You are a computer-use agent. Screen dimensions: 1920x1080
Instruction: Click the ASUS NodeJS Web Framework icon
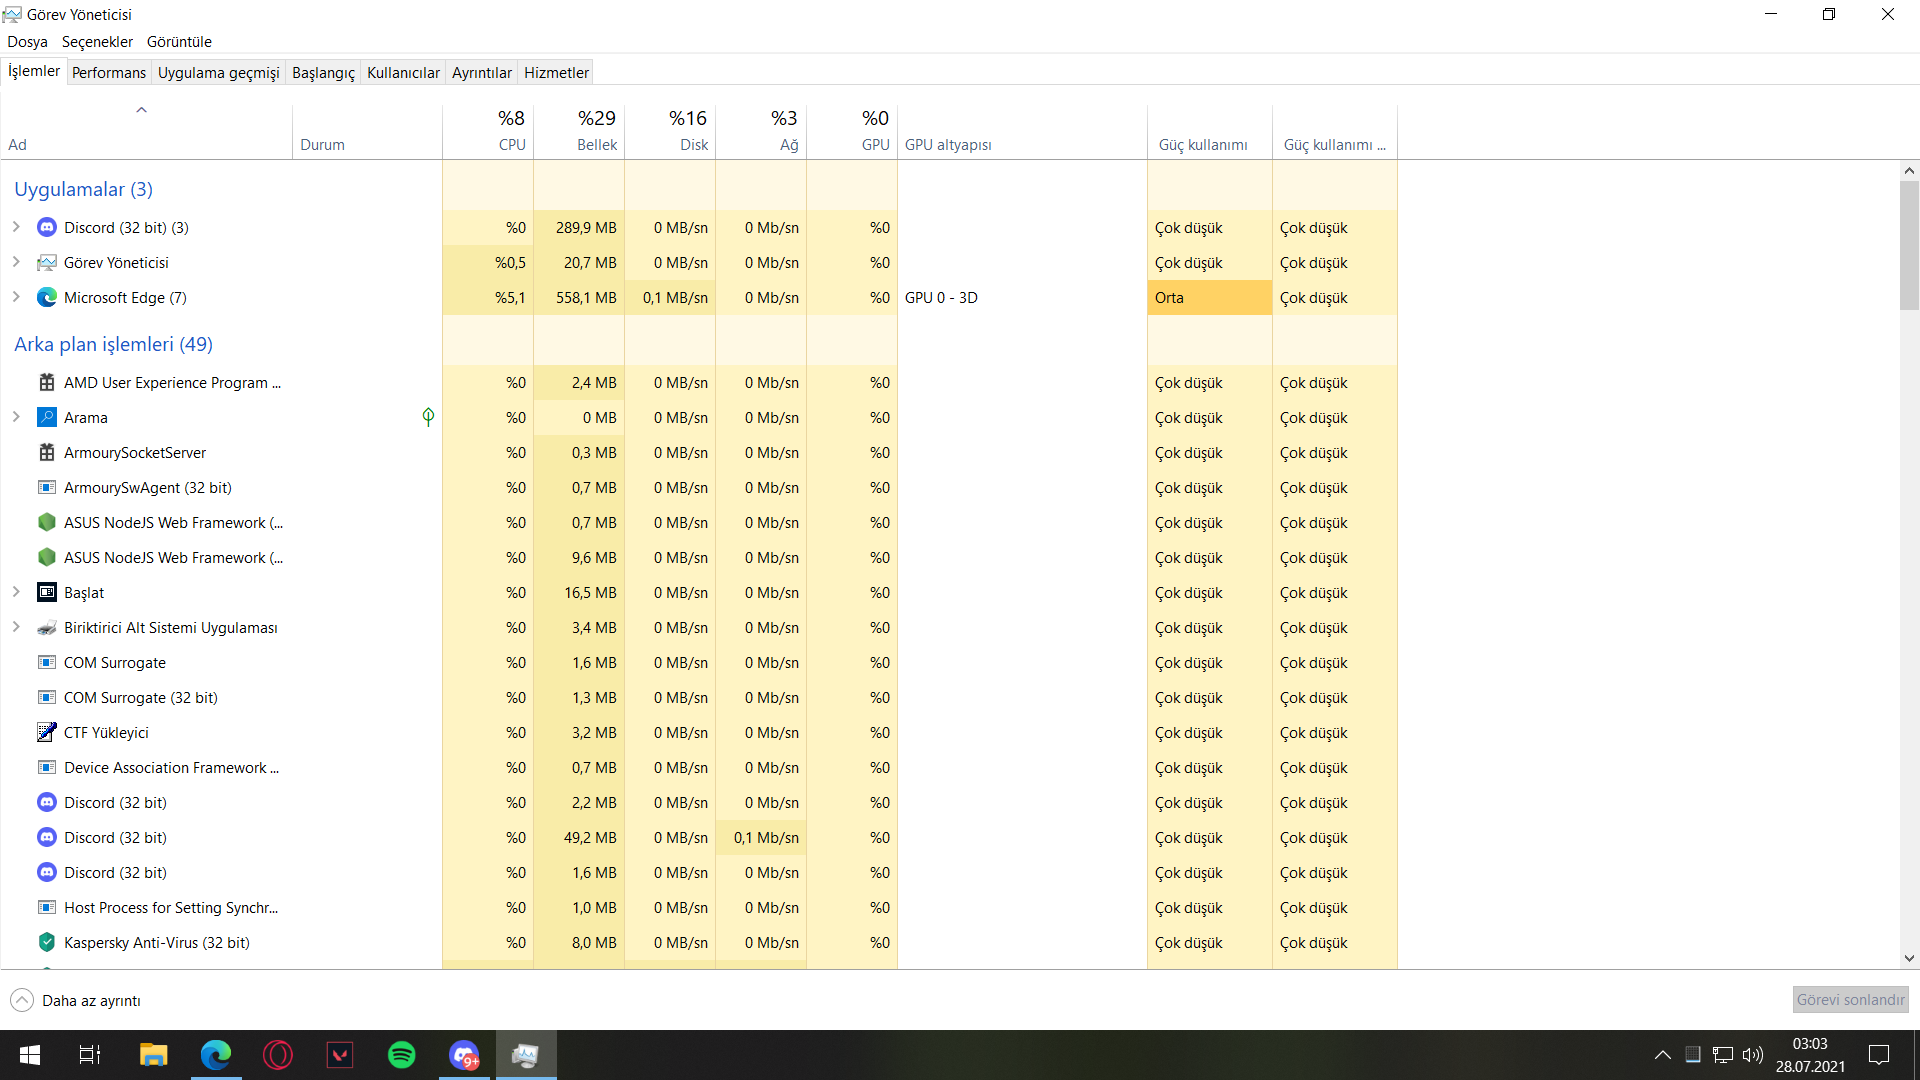point(46,523)
